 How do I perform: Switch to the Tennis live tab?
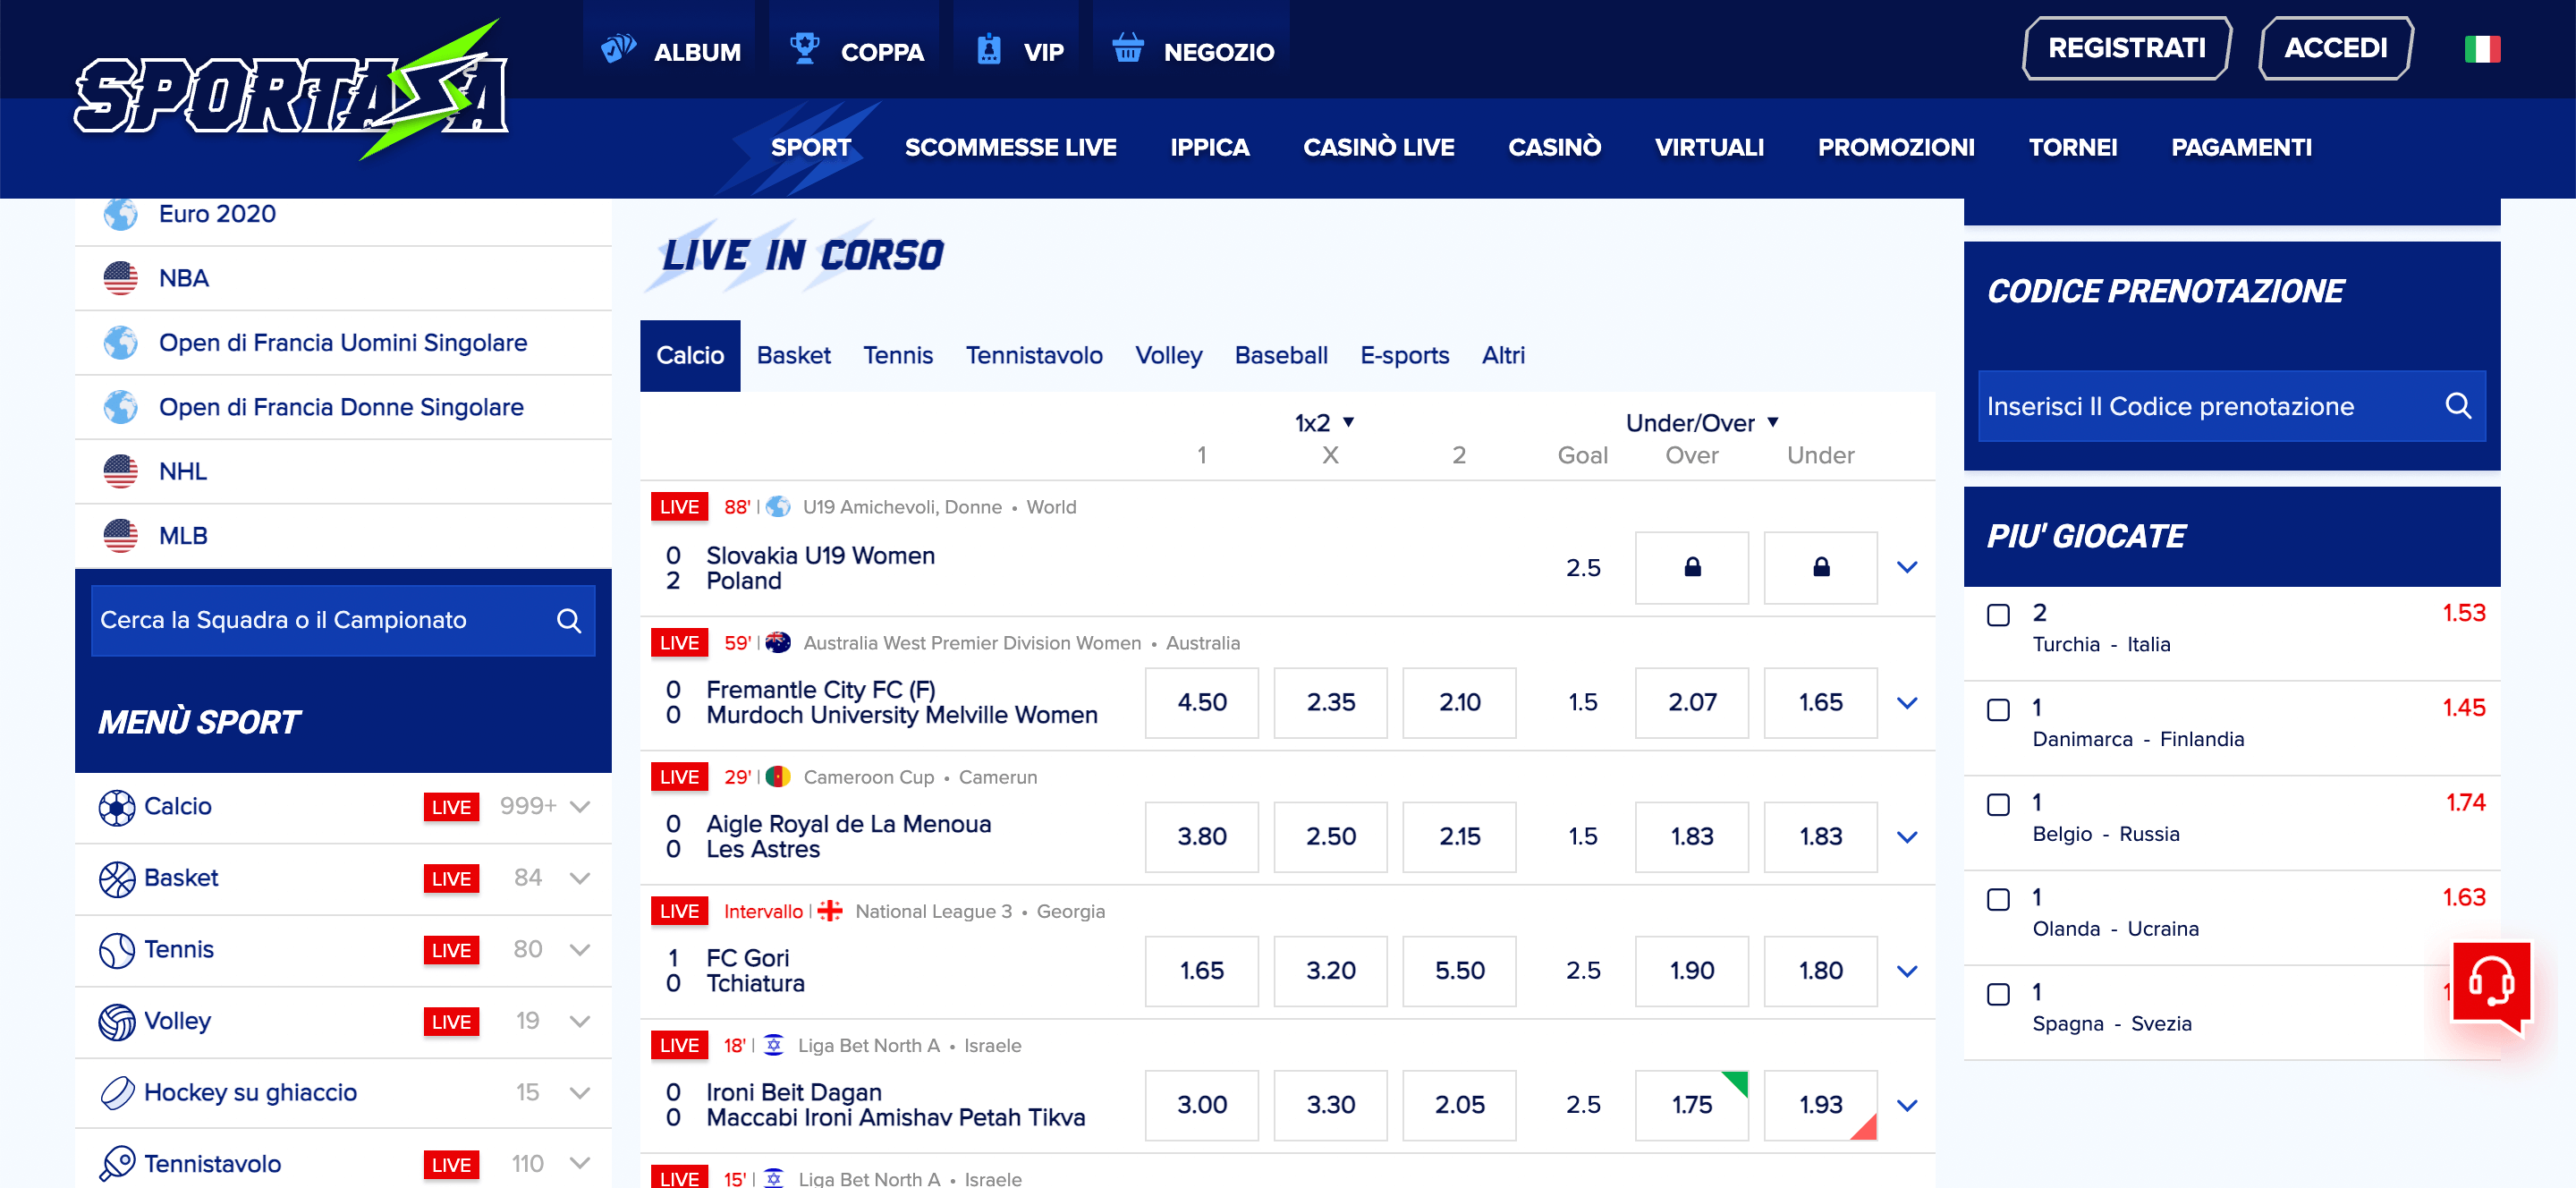(897, 355)
